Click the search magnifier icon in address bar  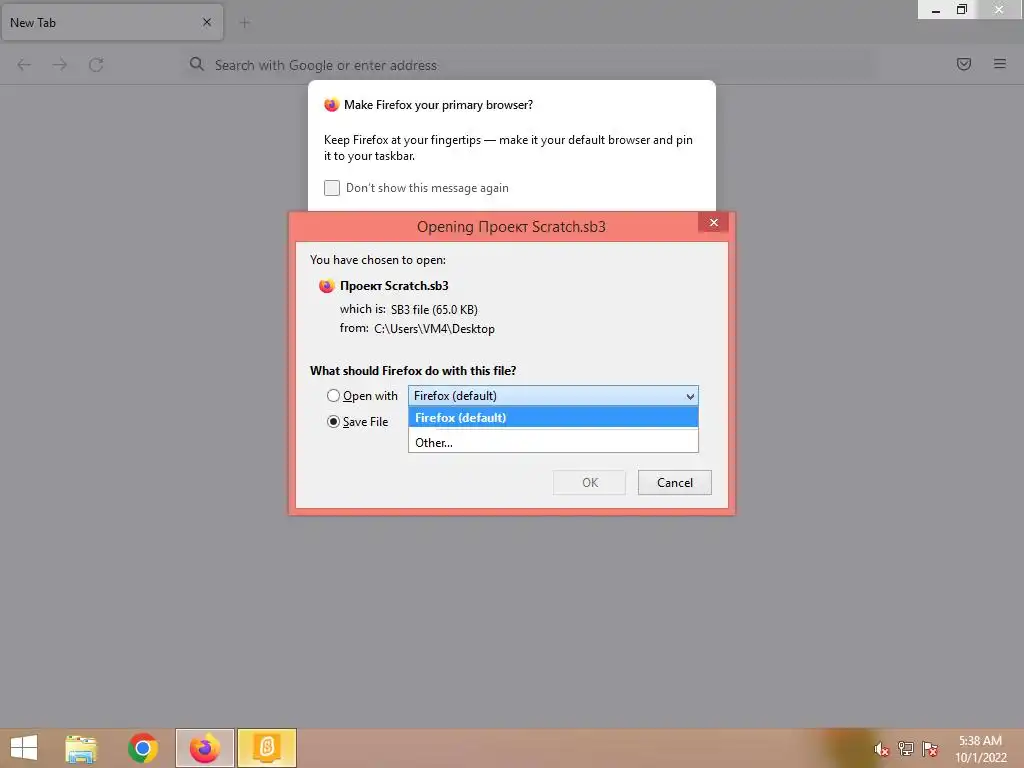coord(197,64)
